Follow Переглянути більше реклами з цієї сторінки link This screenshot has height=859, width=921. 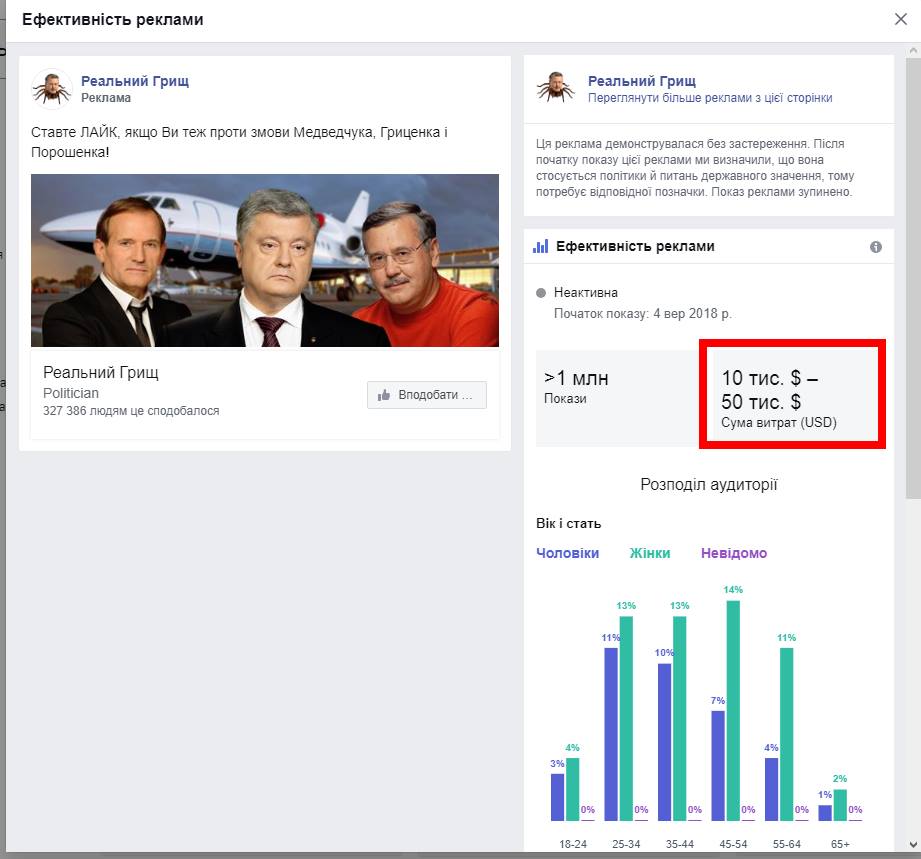(x=710, y=98)
